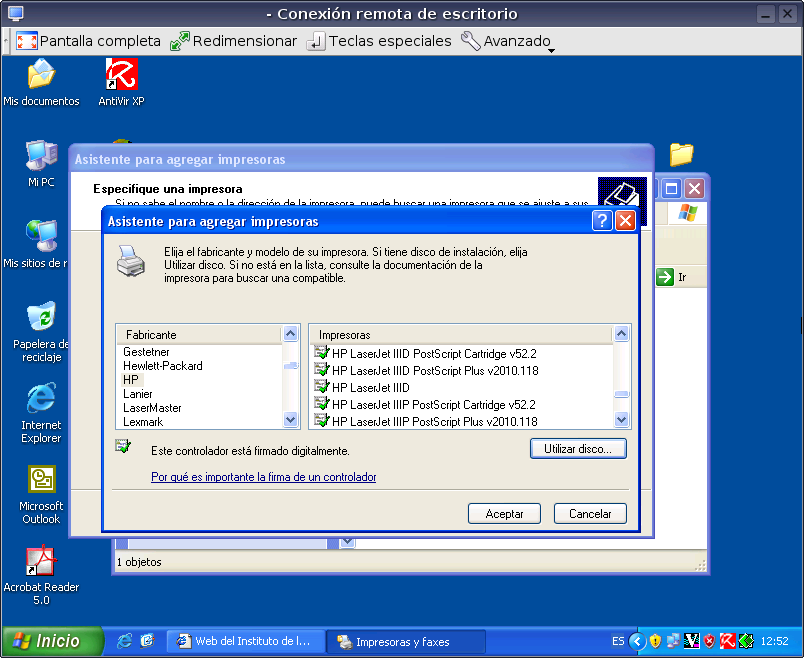Select the Mi PC desktop icon
The image size is (804, 658).
coord(41,164)
